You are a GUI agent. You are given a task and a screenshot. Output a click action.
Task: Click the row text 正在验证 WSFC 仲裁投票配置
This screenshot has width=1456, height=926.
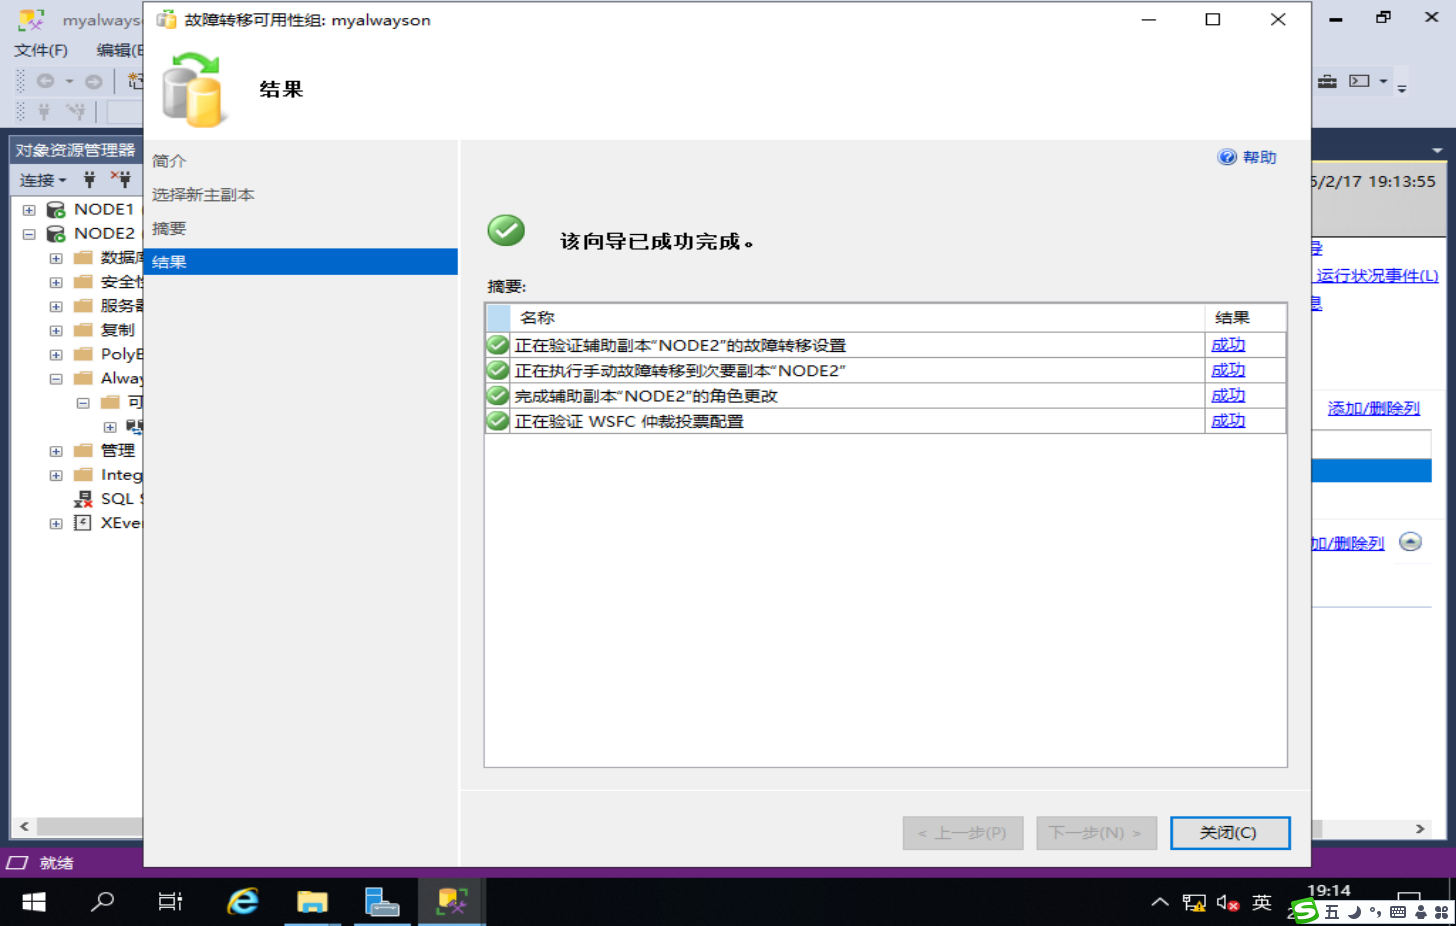629,422
